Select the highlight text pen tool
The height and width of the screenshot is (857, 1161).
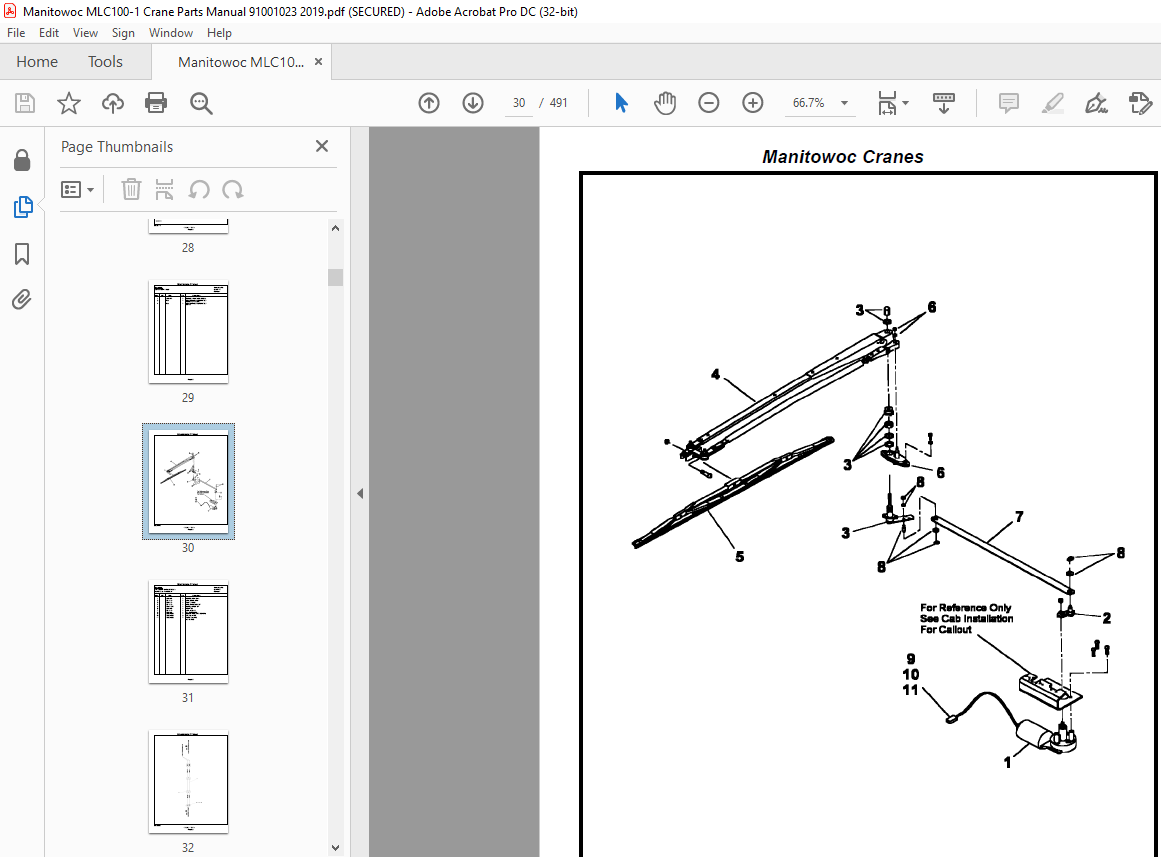1052,103
